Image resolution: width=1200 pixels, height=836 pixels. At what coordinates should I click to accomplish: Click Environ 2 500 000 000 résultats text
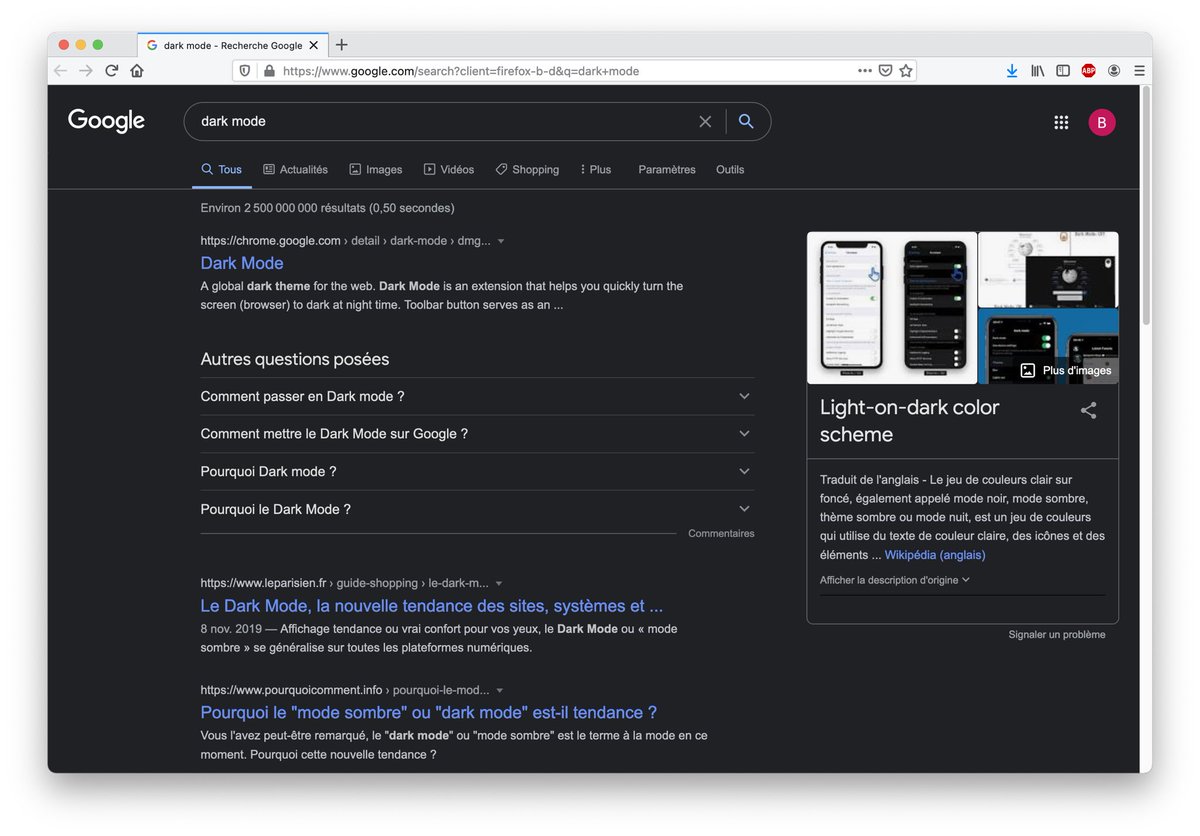coord(327,208)
